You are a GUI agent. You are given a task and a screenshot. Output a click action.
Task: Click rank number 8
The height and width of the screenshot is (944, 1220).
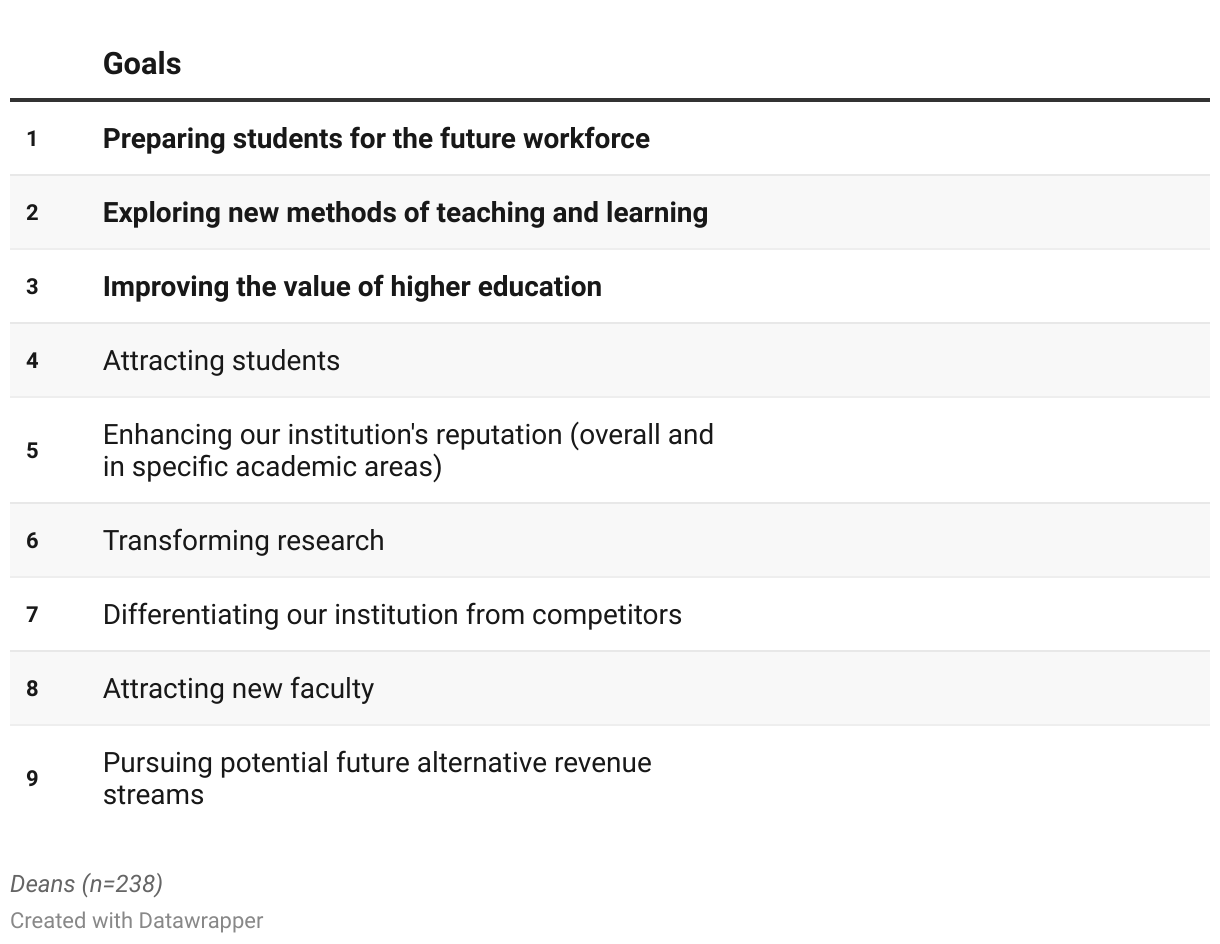click(x=32, y=689)
